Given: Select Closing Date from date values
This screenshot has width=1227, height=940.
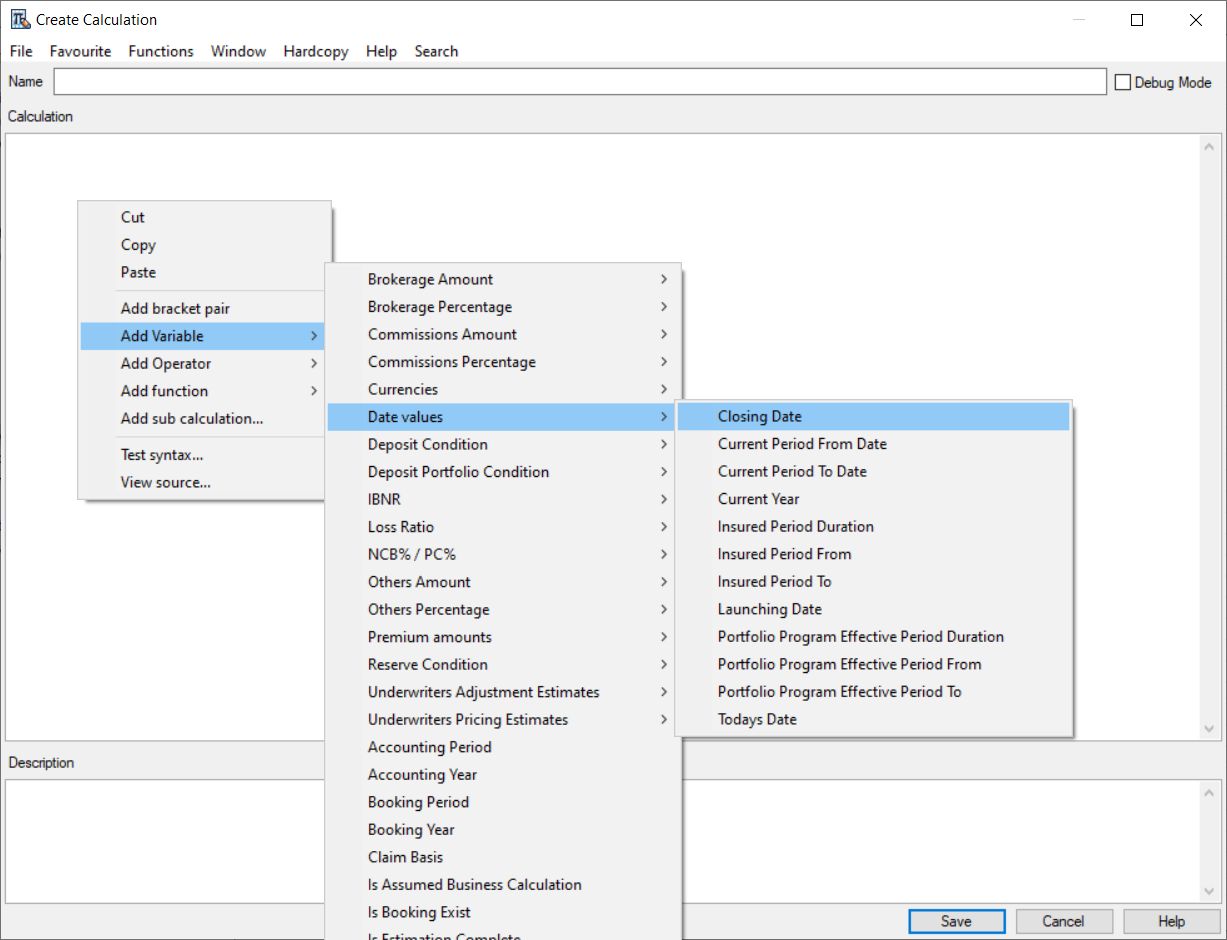Looking at the screenshot, I should pos(760,417).
